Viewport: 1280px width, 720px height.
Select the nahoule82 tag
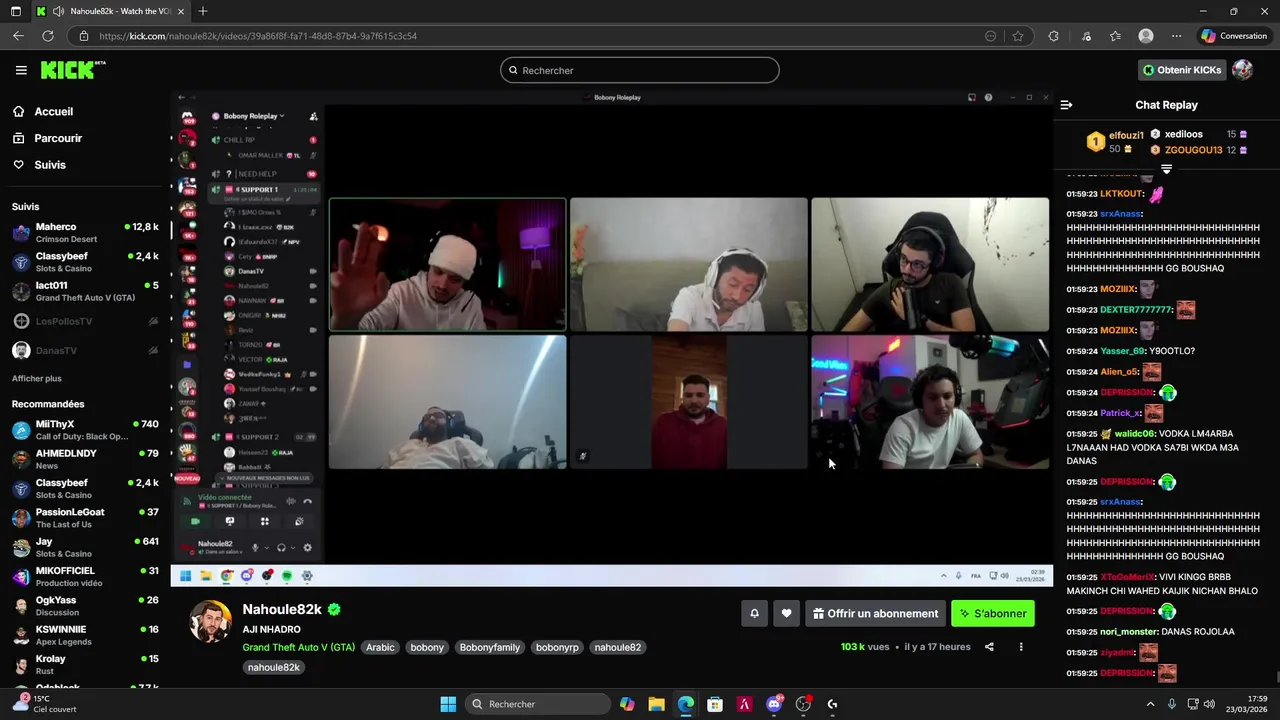(x=618, y=647)
